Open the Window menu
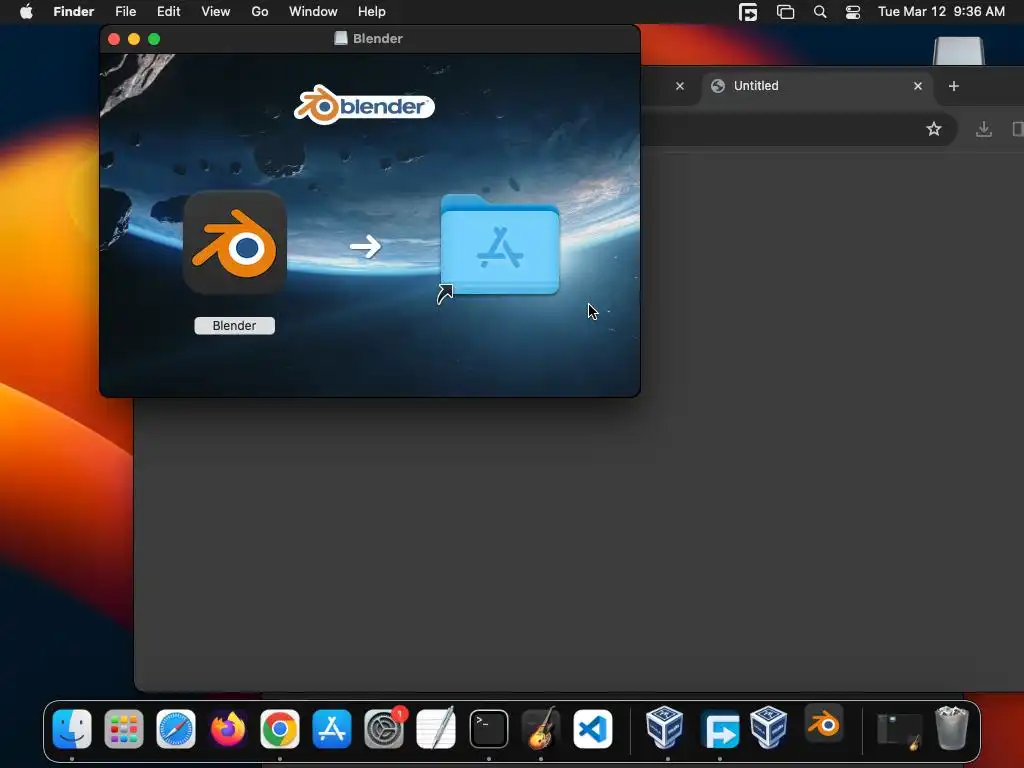 click(313, 12)
